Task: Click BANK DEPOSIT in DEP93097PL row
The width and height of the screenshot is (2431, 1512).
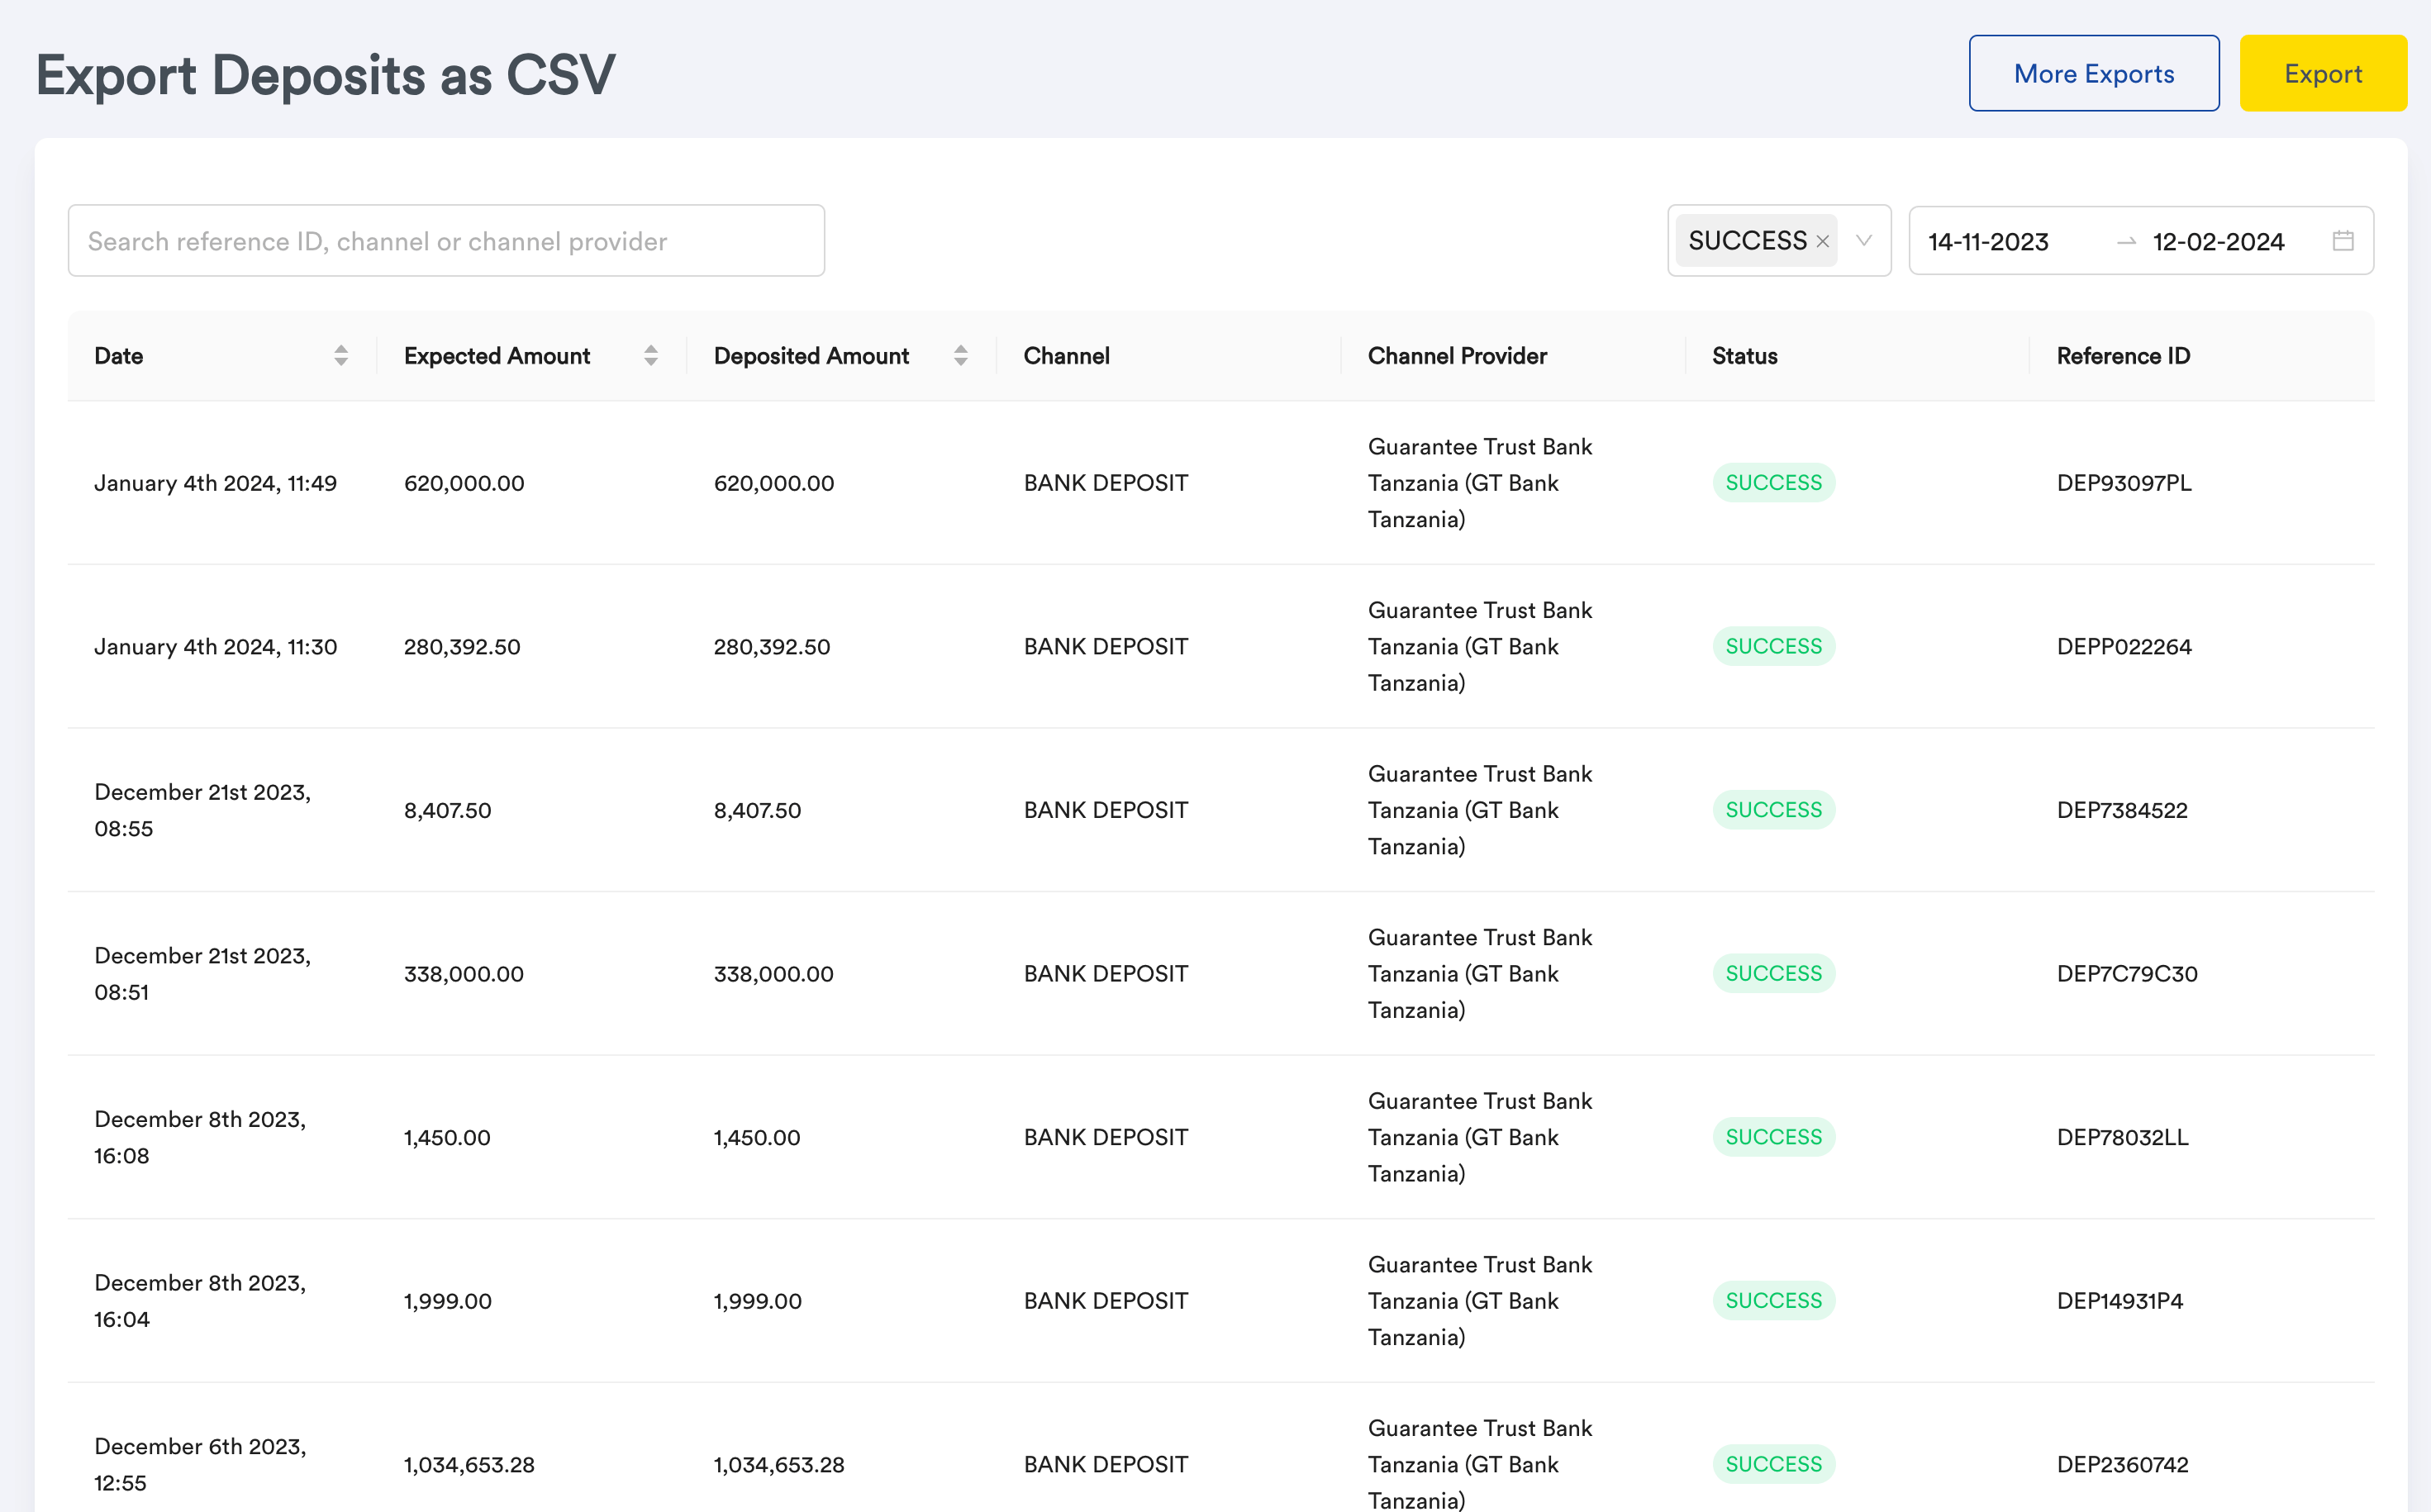Action: point(1106,483)
